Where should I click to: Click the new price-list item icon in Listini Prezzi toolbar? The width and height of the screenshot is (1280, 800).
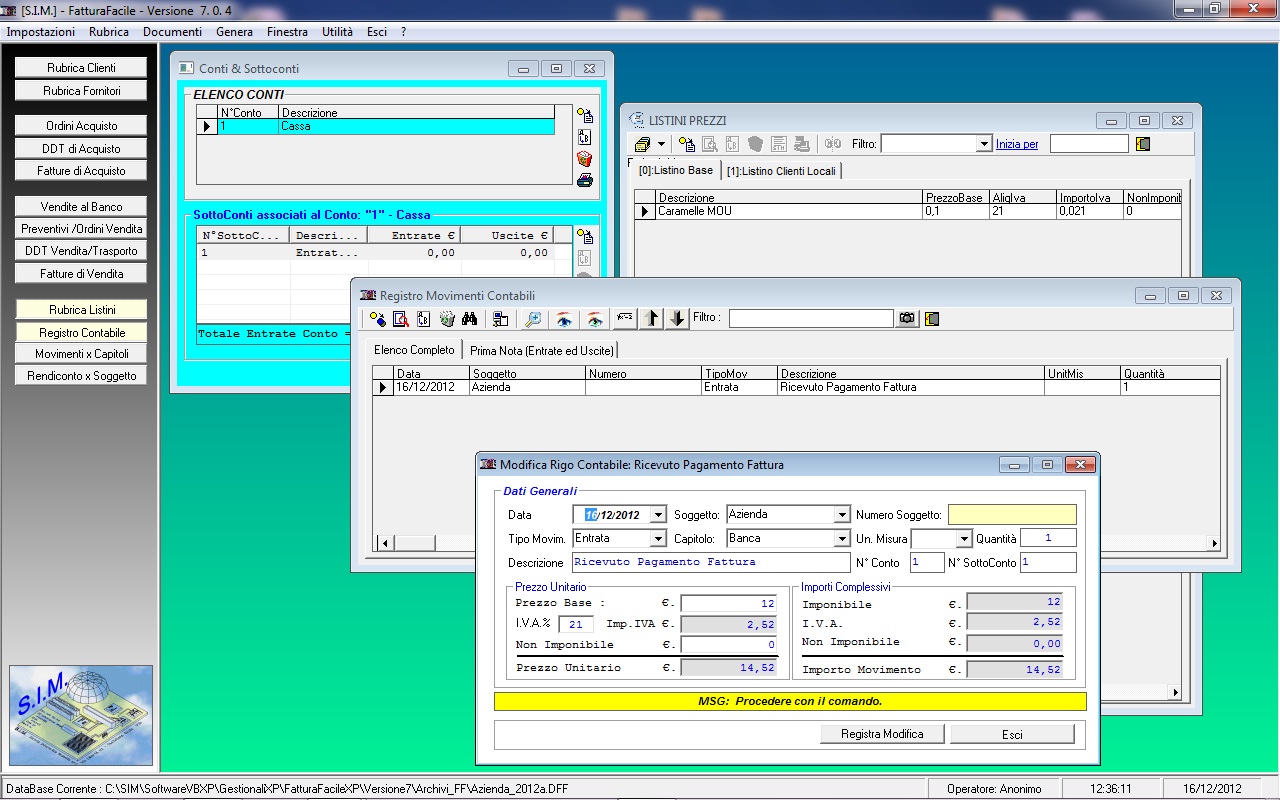[687, 144]
